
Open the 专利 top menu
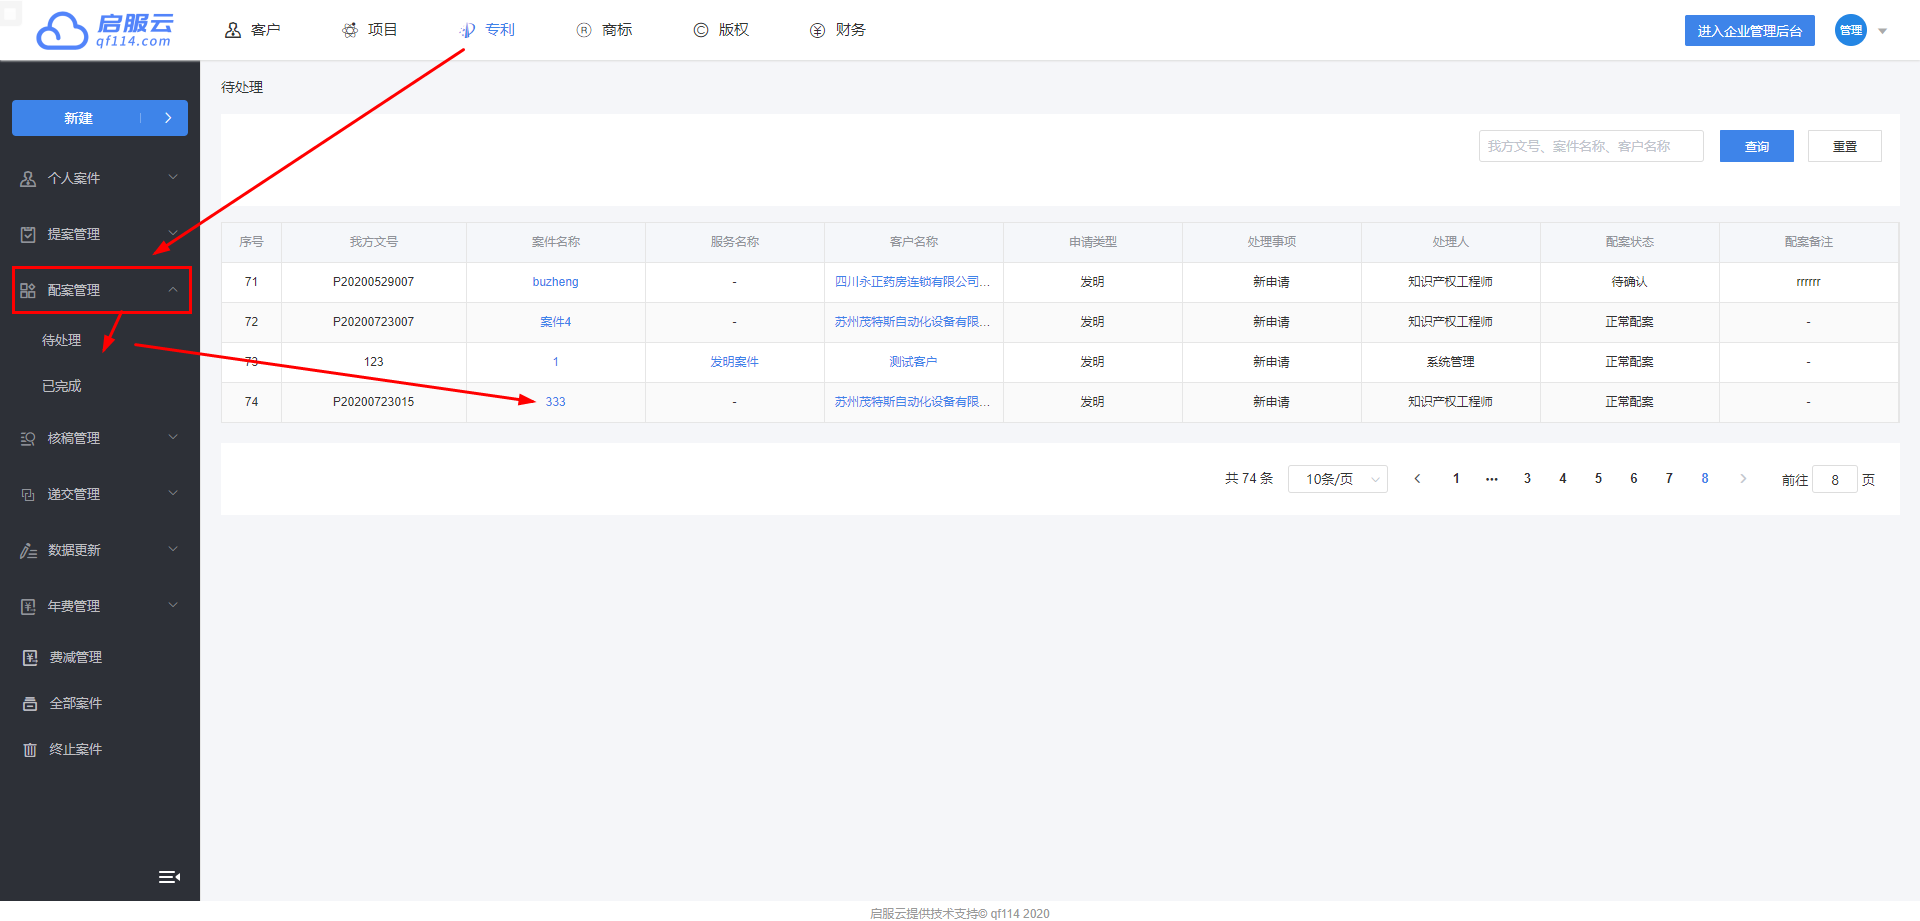point(487,30)
